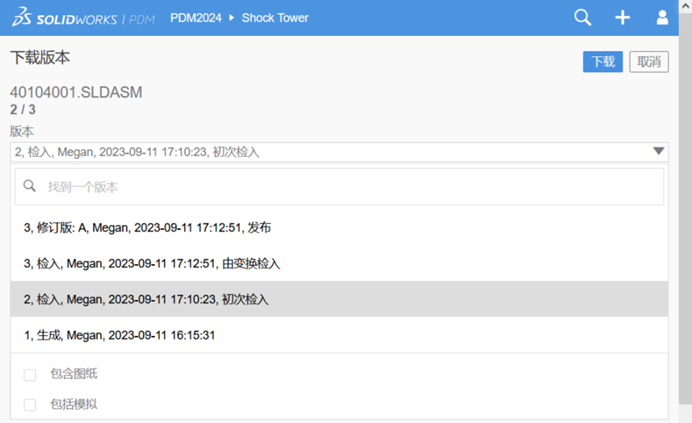Click the 下载 download button
The image size is (692, 423).
pyautogui.click(x=603, y=62)
